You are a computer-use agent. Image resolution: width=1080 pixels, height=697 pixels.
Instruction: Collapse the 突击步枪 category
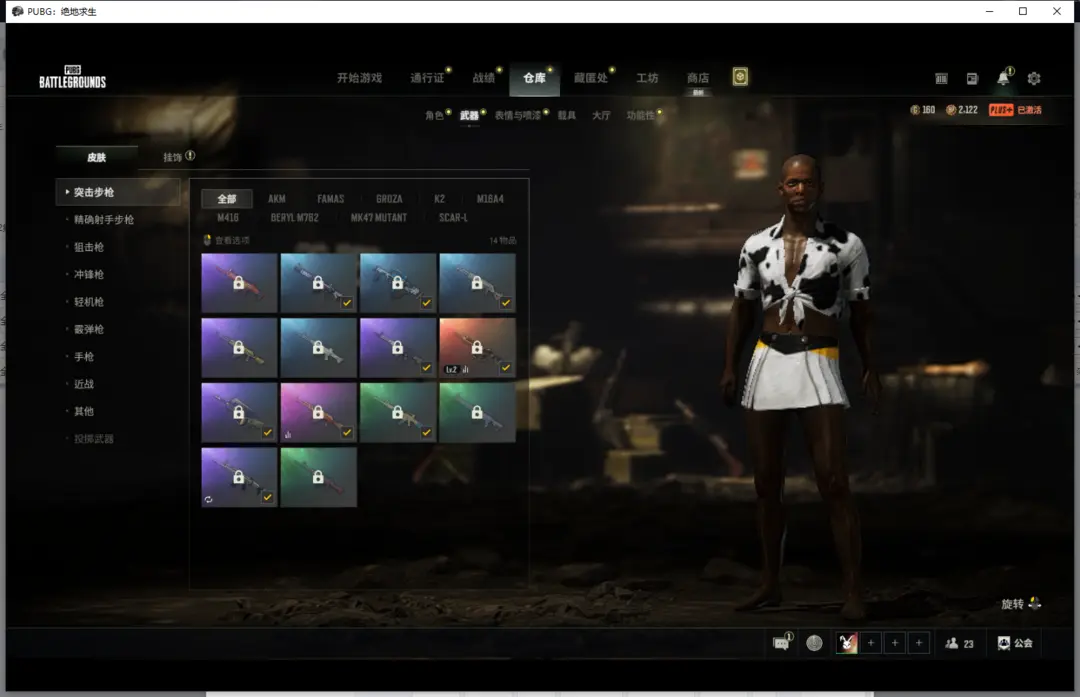[x=118, y=192]
